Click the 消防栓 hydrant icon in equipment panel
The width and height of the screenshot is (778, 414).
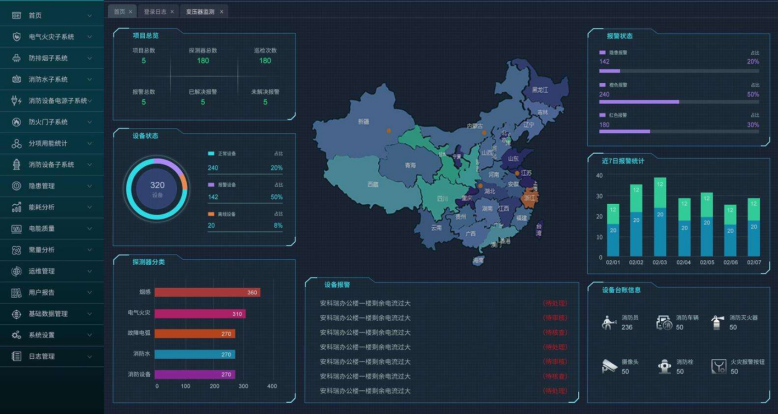tap(664, 366)
